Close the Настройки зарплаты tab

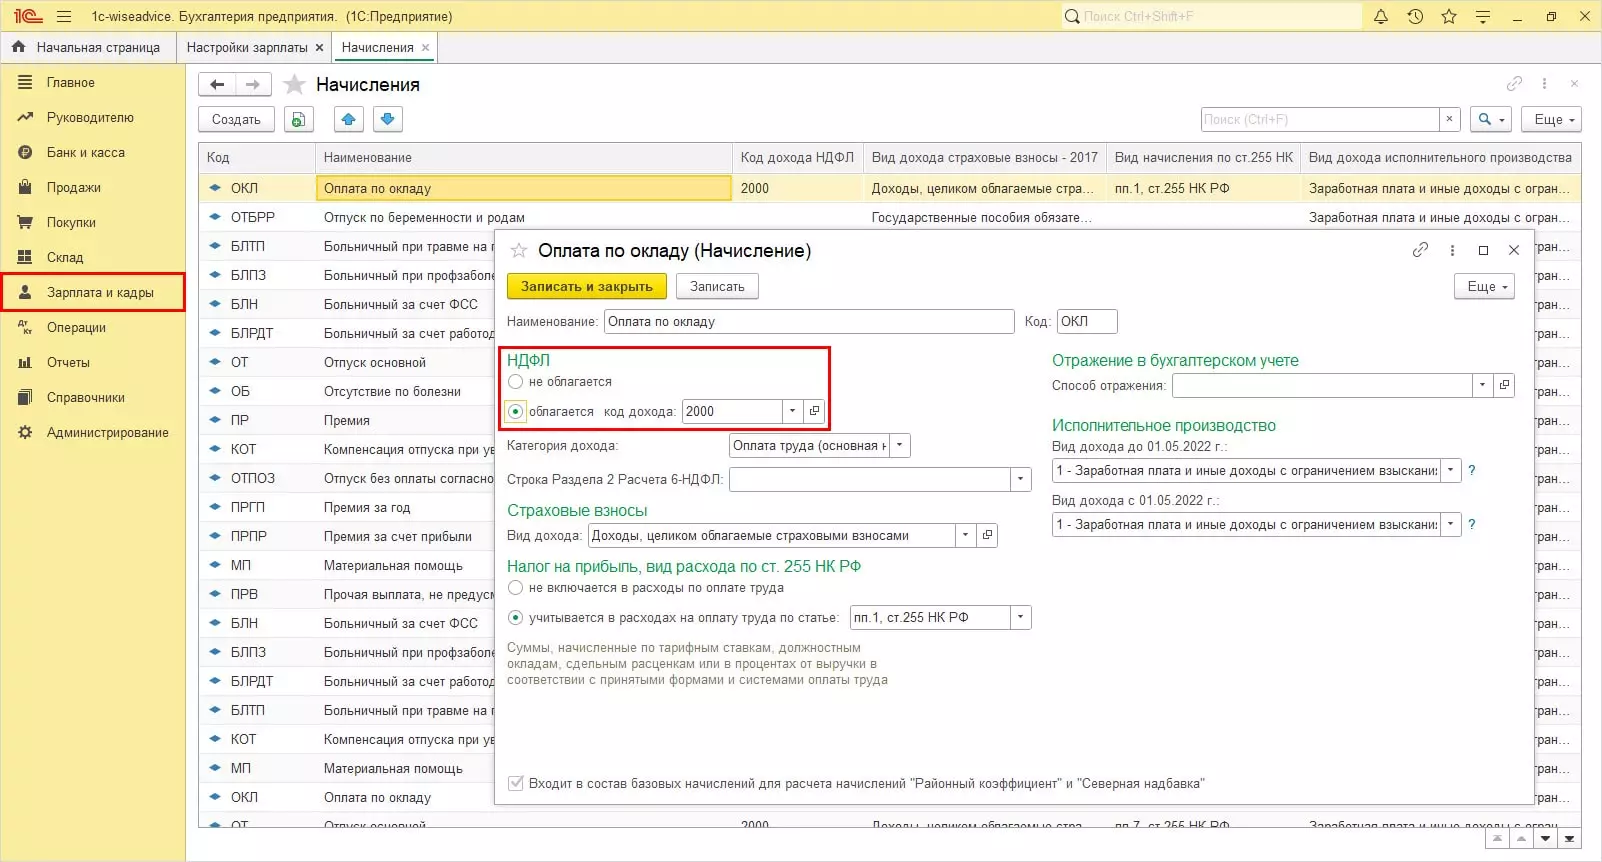coord(319,48)
